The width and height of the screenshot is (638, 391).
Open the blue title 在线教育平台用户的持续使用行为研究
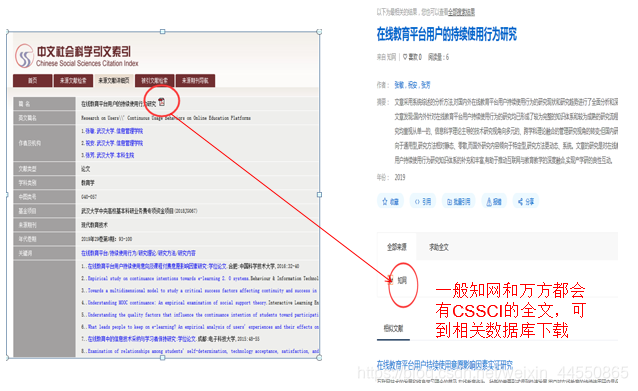click(447, 34)
